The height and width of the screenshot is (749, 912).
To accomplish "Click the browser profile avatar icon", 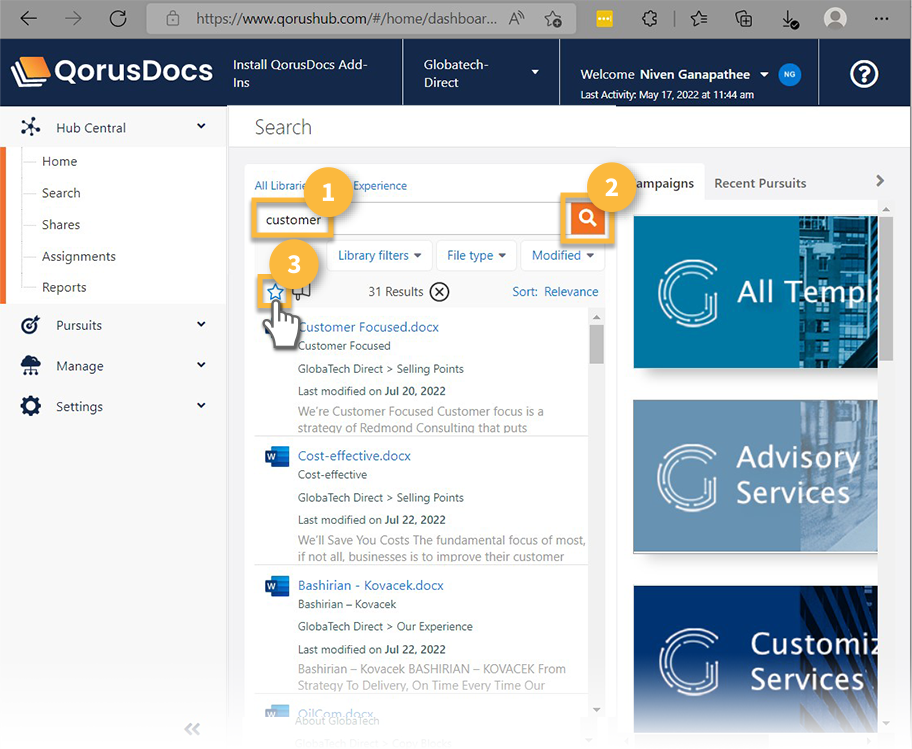I will point(835,19).
